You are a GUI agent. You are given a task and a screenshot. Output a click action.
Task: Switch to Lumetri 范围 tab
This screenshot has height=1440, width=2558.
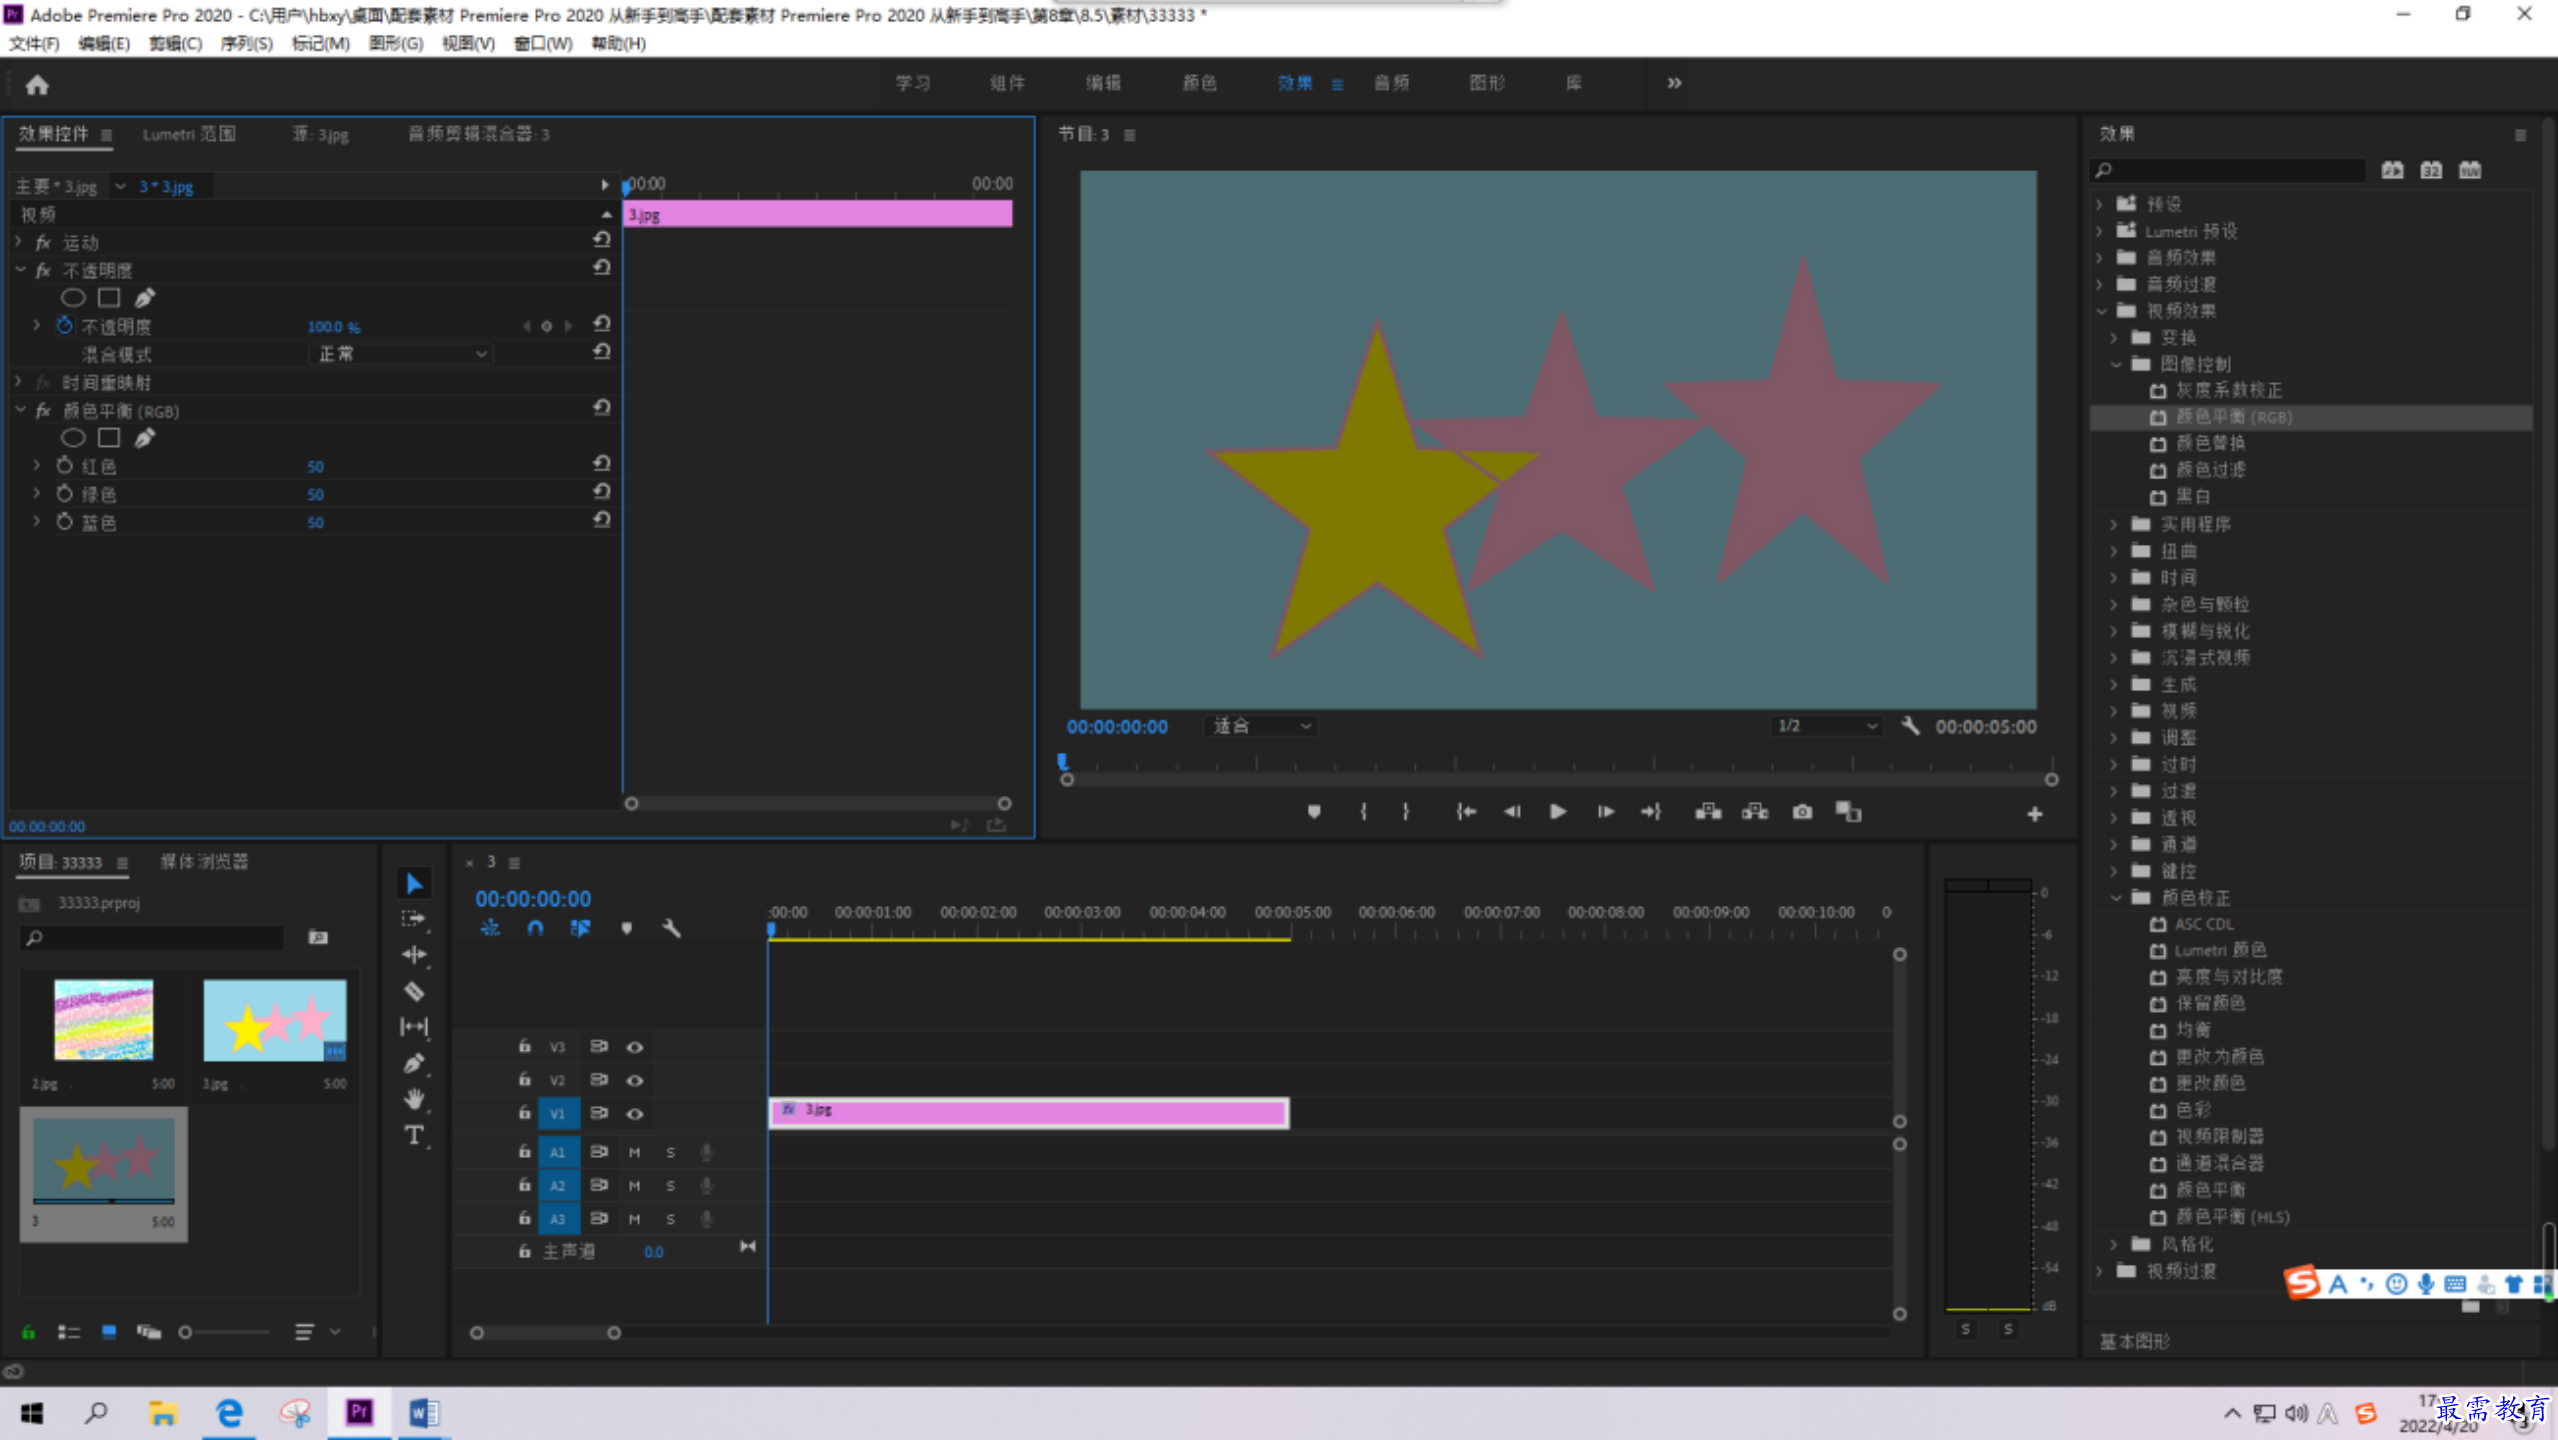click(x=189, y=134)
